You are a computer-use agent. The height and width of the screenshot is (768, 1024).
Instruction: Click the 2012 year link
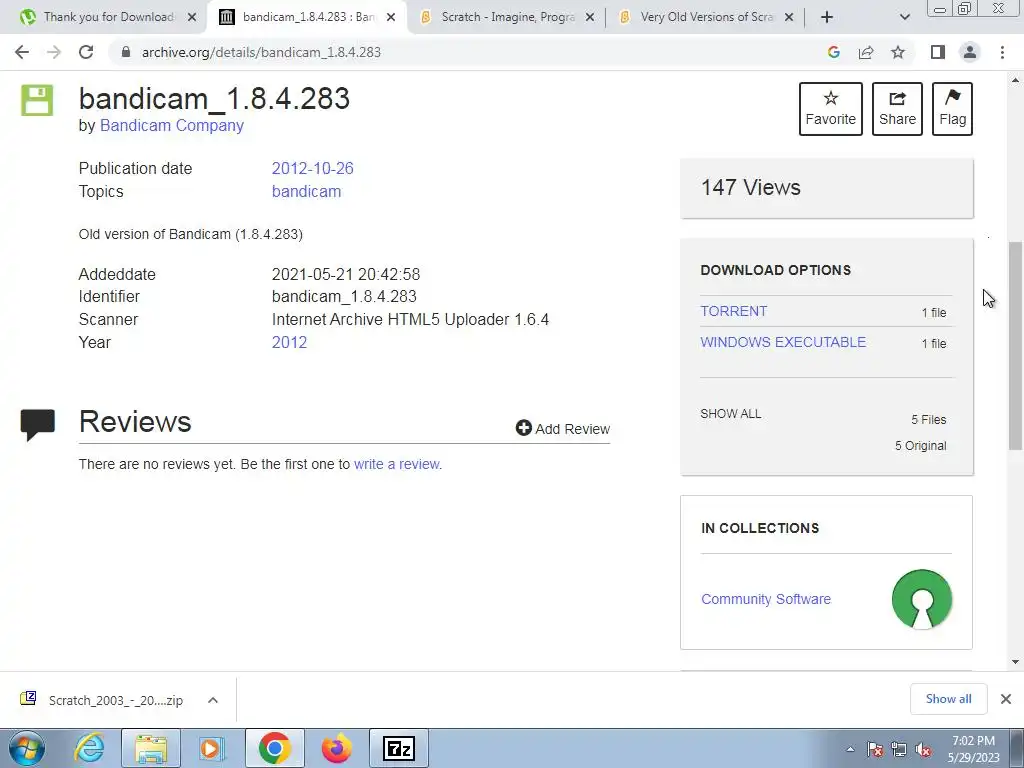pos(289,342)
